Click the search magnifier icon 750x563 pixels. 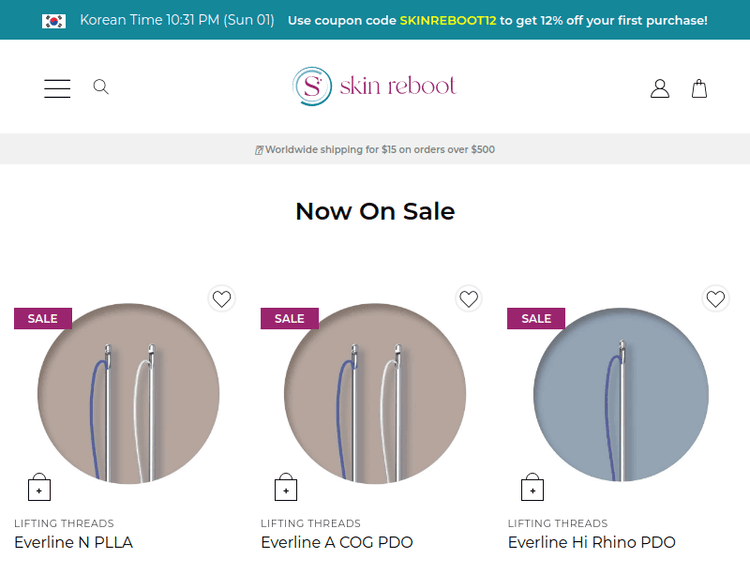[x=101, y=88]
